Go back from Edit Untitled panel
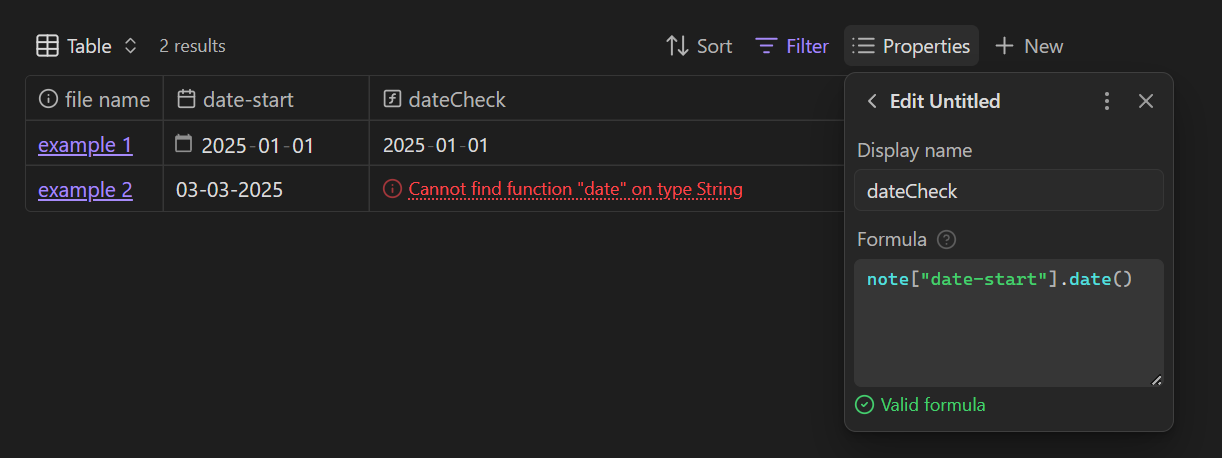 tap(872, 101)
